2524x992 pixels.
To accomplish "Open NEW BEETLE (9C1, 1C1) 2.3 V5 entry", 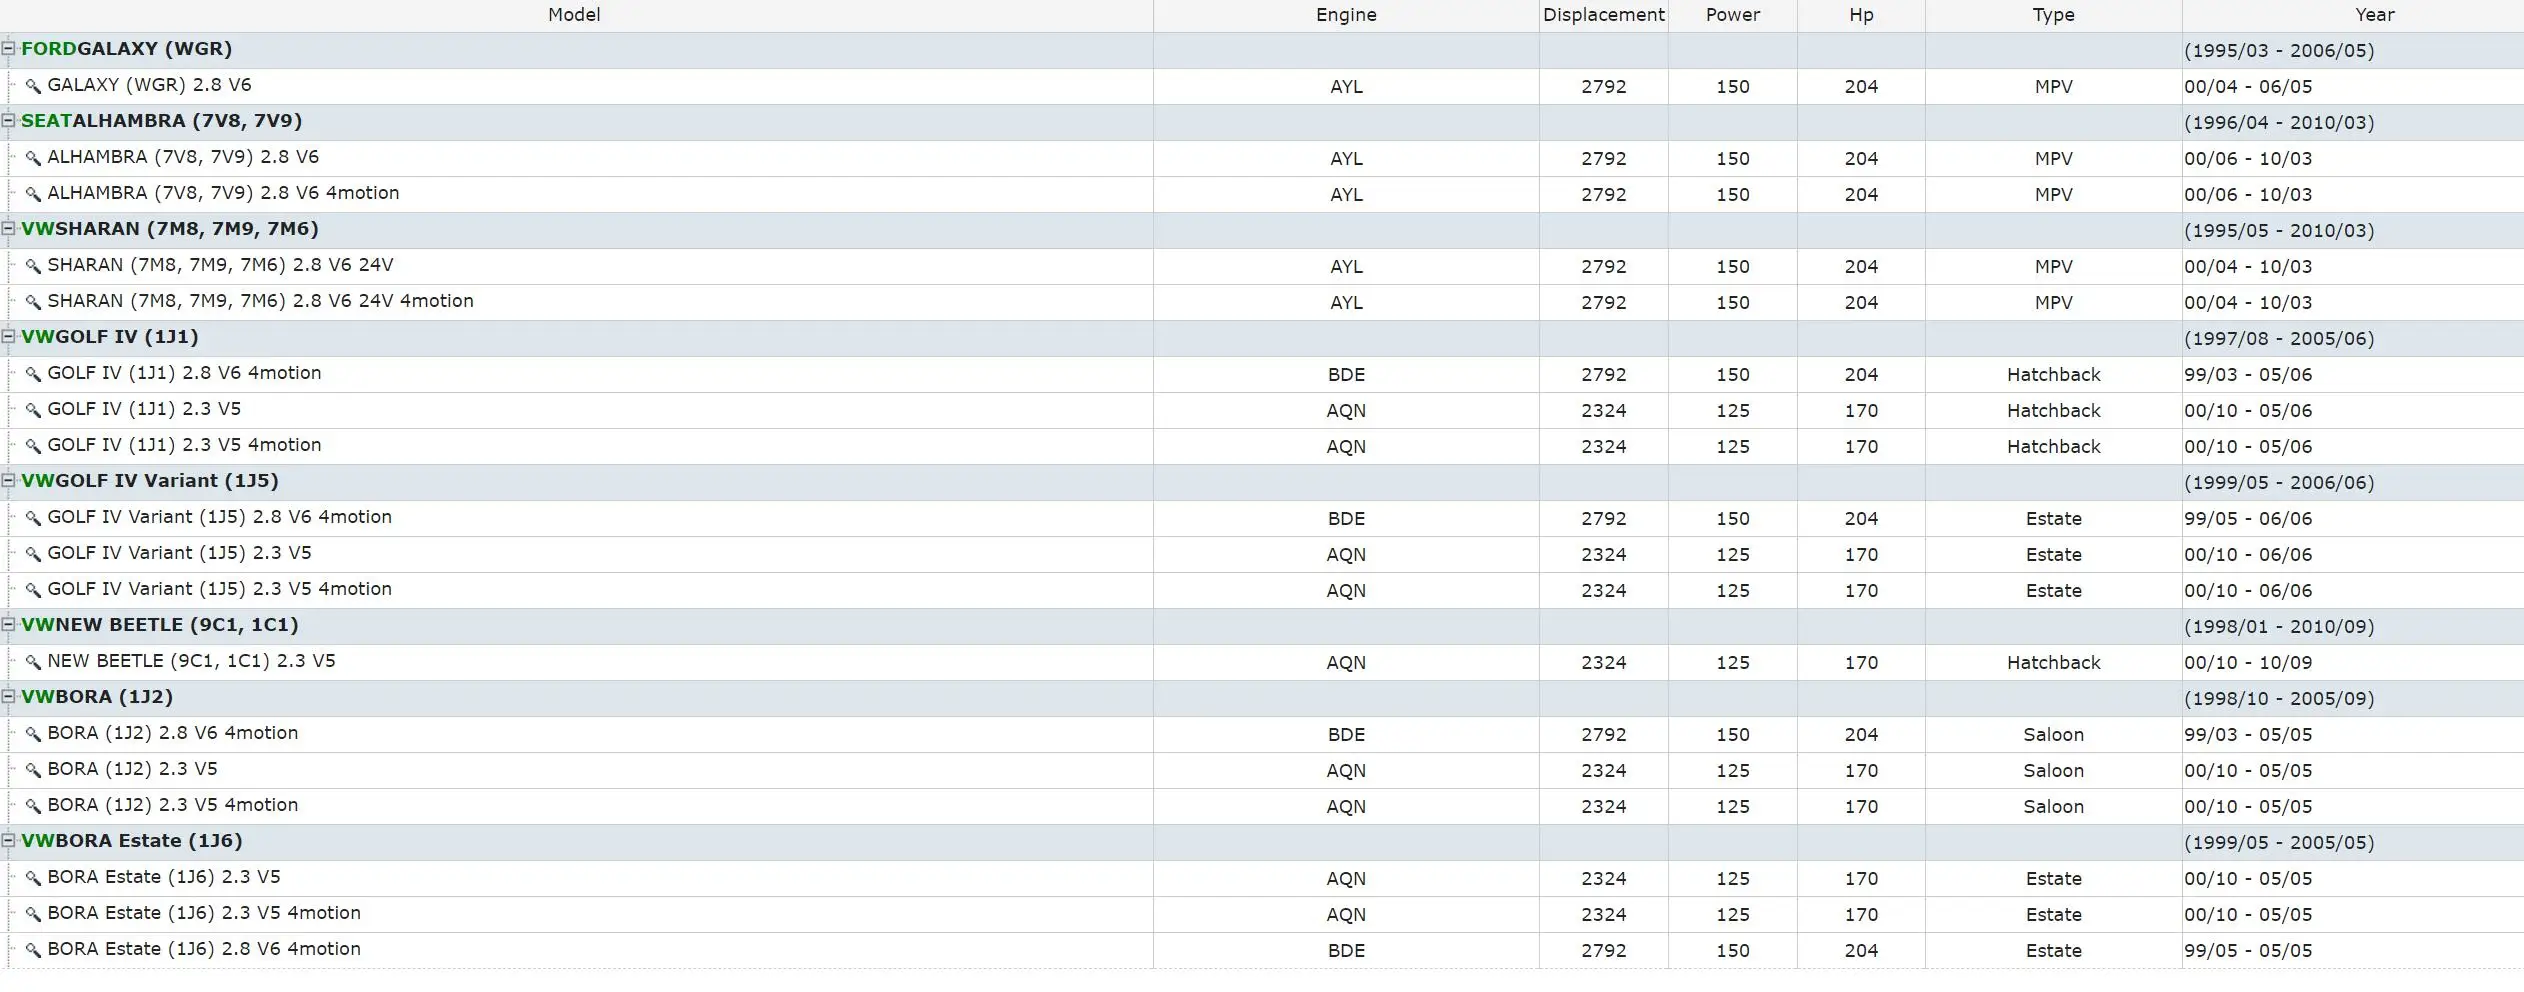I will coord(192,661).
